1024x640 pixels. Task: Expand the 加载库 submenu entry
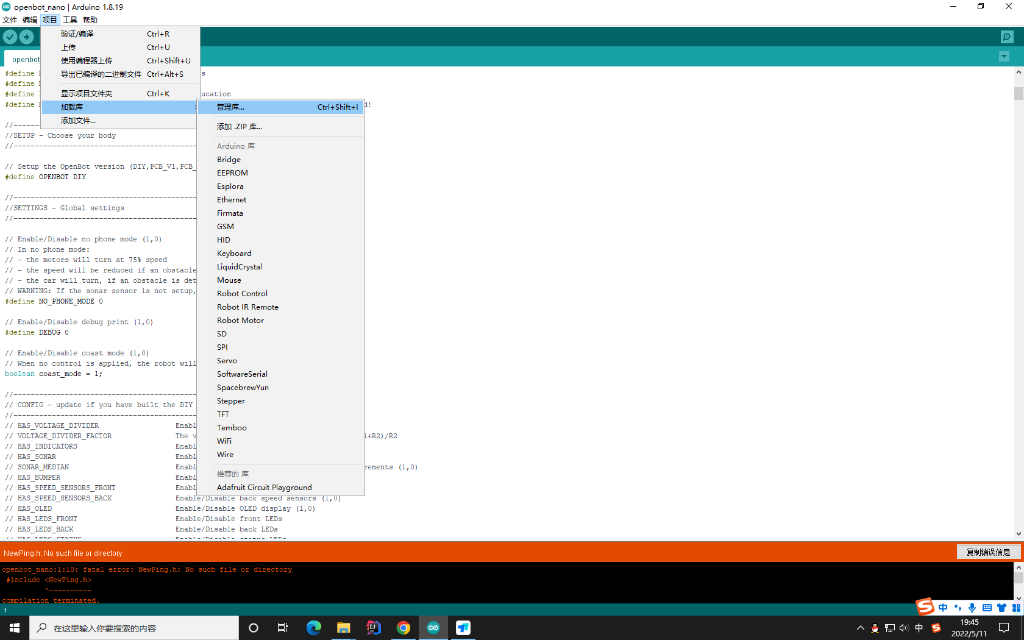[120, 107]
